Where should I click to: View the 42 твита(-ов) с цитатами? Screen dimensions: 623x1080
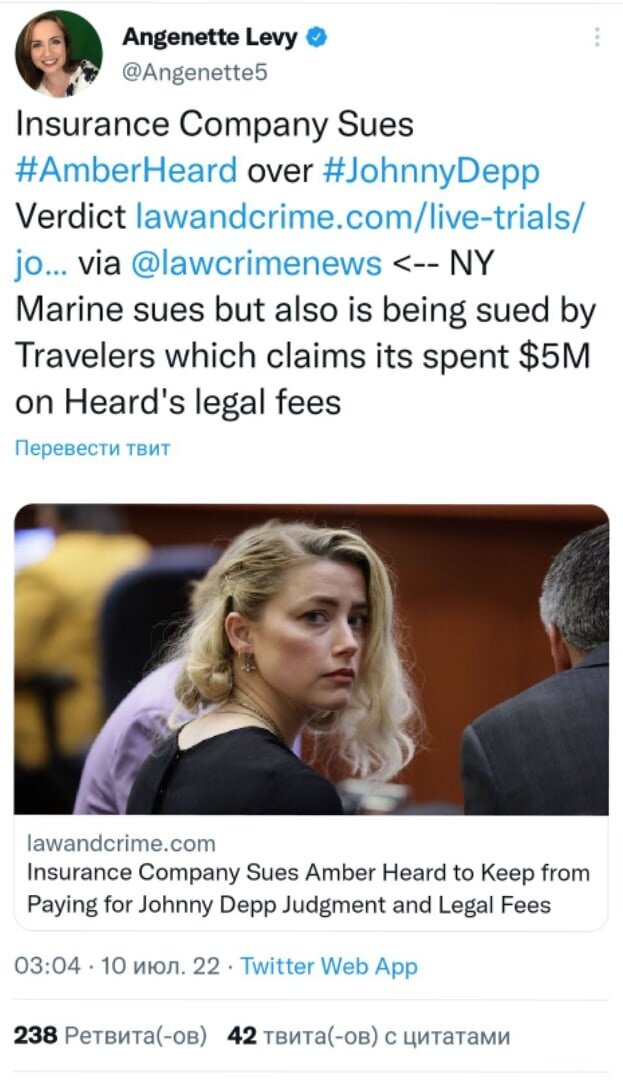coord(368,1036)
